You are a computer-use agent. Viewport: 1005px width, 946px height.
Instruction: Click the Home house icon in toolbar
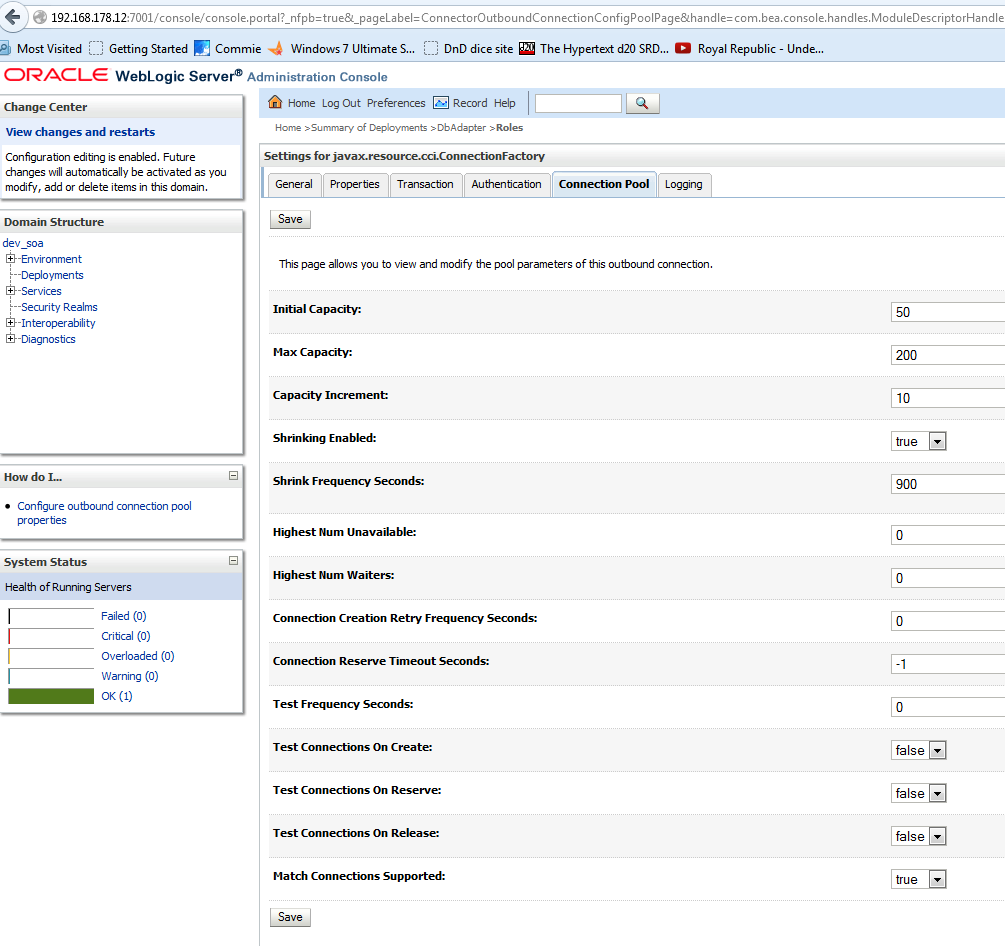coord(275,102)
